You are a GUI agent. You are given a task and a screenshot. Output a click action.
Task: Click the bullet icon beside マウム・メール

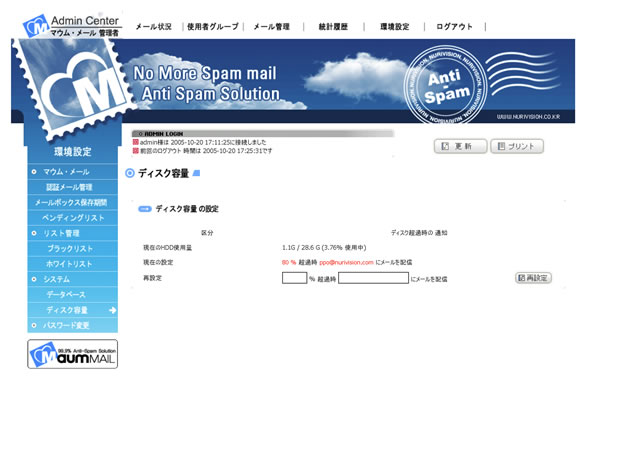(34, 172)
